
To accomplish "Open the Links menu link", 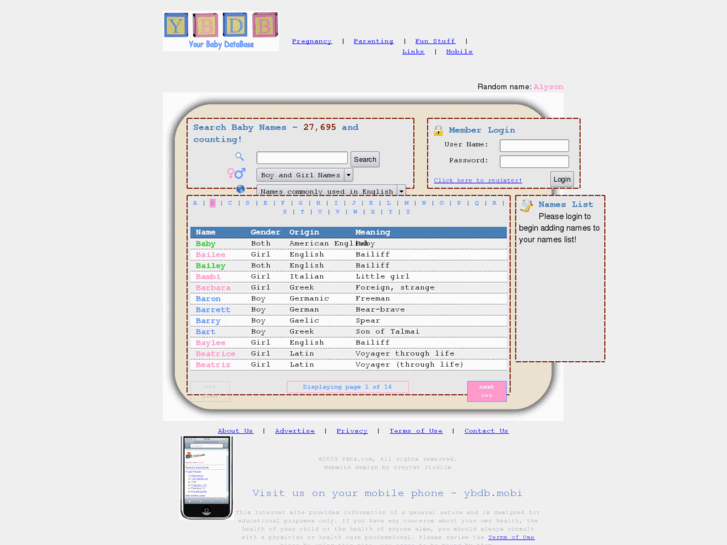I will [x=413, y=51].
